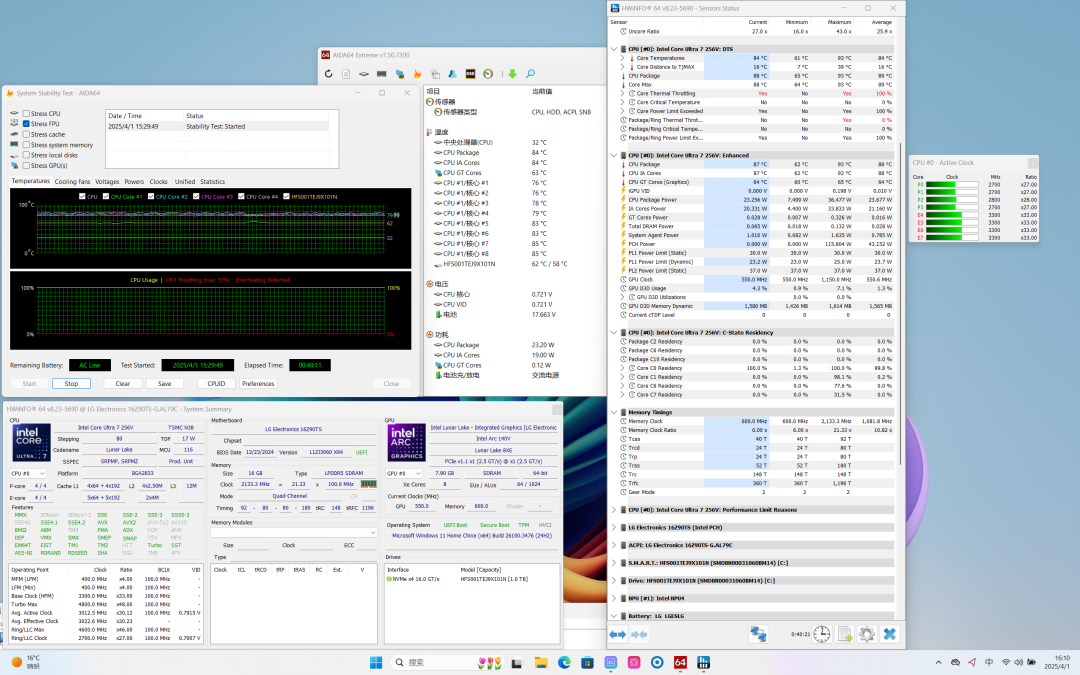Uncheck the Stress FPU checkbox

pos(26,124)
